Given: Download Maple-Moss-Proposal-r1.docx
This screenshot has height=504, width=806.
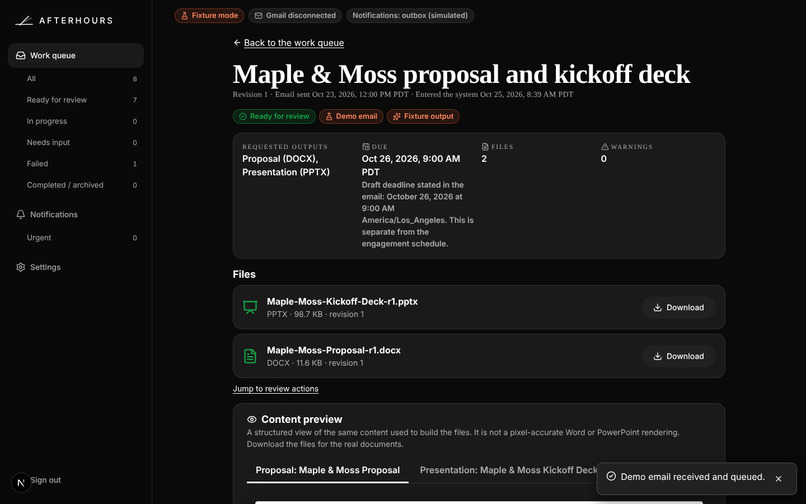Looking at the screenshot, I should (x=678, y=356).
